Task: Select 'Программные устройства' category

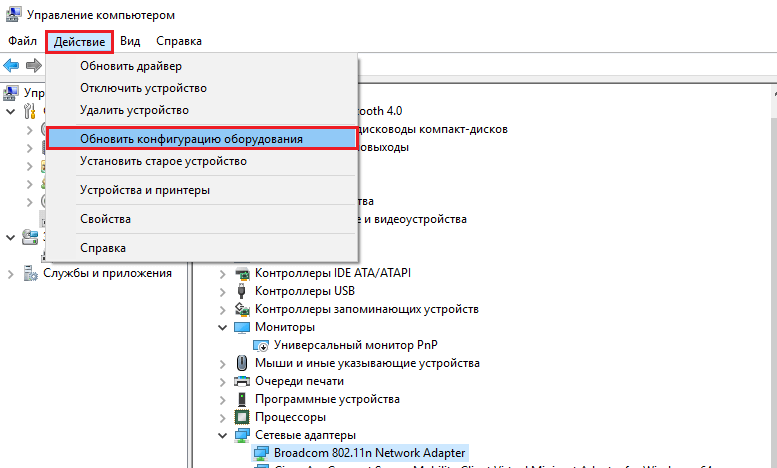Action: [322, 399]
